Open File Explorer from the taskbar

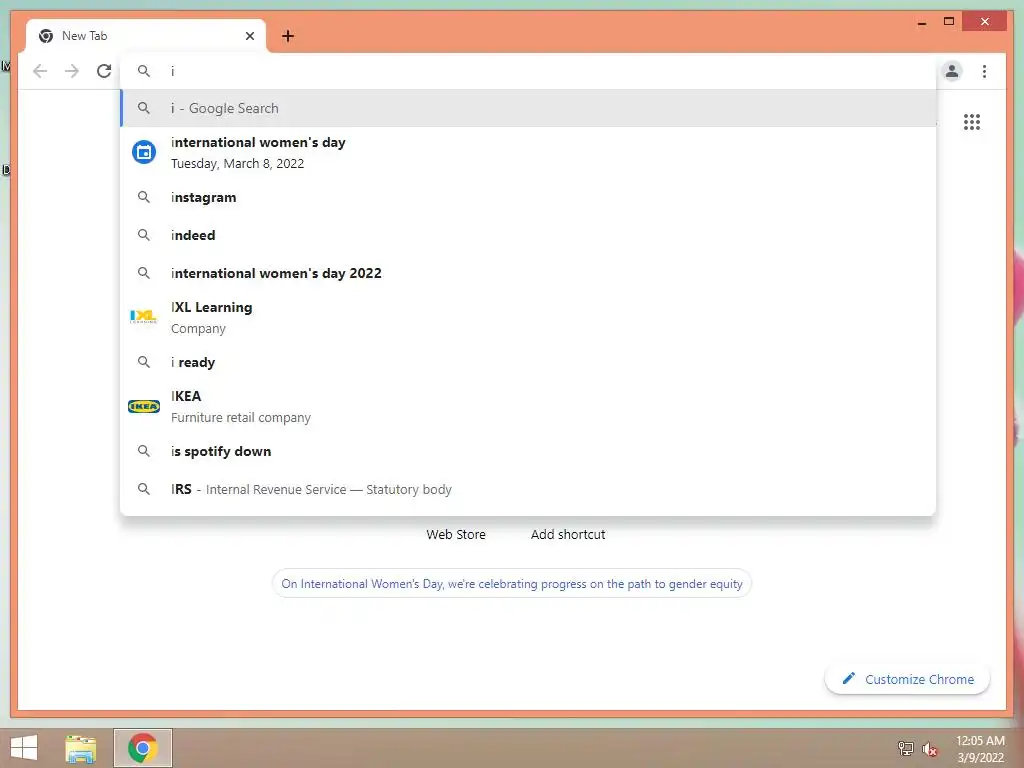pos(81,748)
